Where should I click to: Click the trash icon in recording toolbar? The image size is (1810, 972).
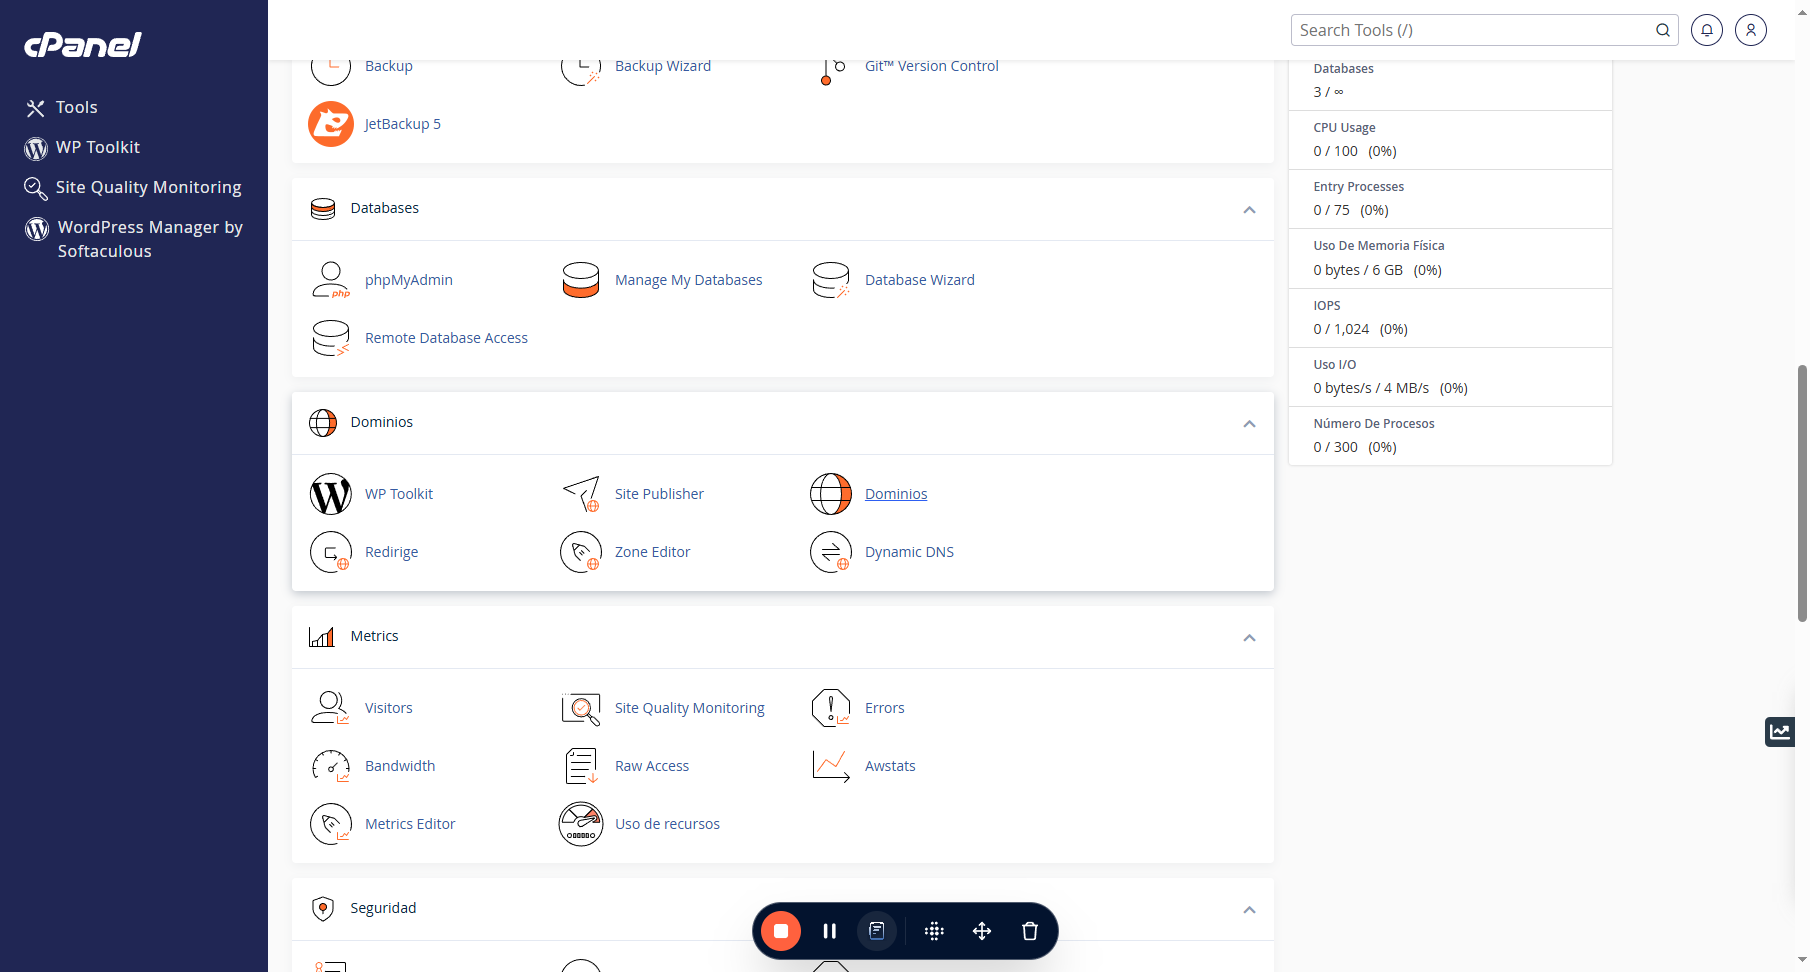point(1030,931)
